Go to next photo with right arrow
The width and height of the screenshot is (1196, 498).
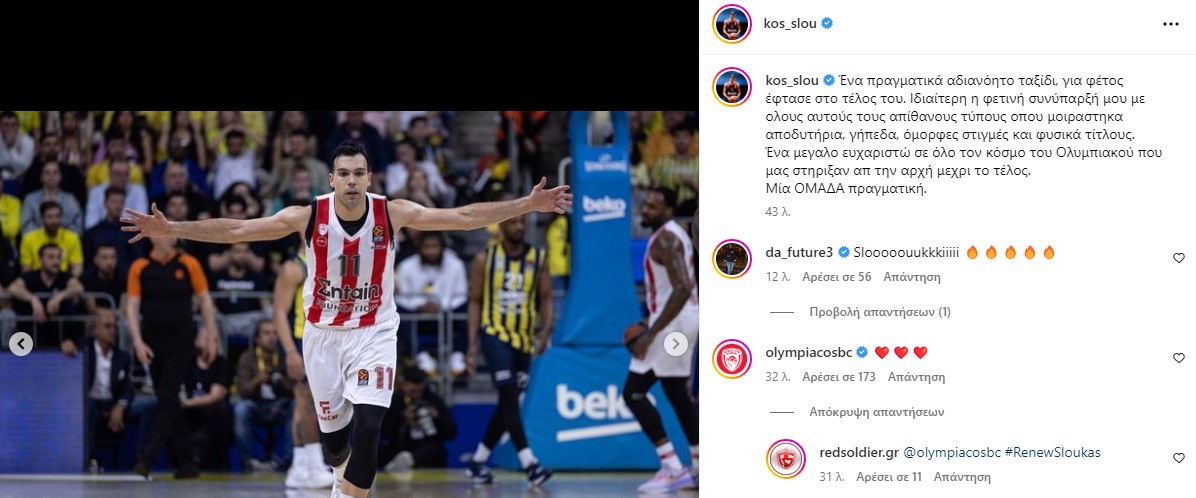point(675,344)
